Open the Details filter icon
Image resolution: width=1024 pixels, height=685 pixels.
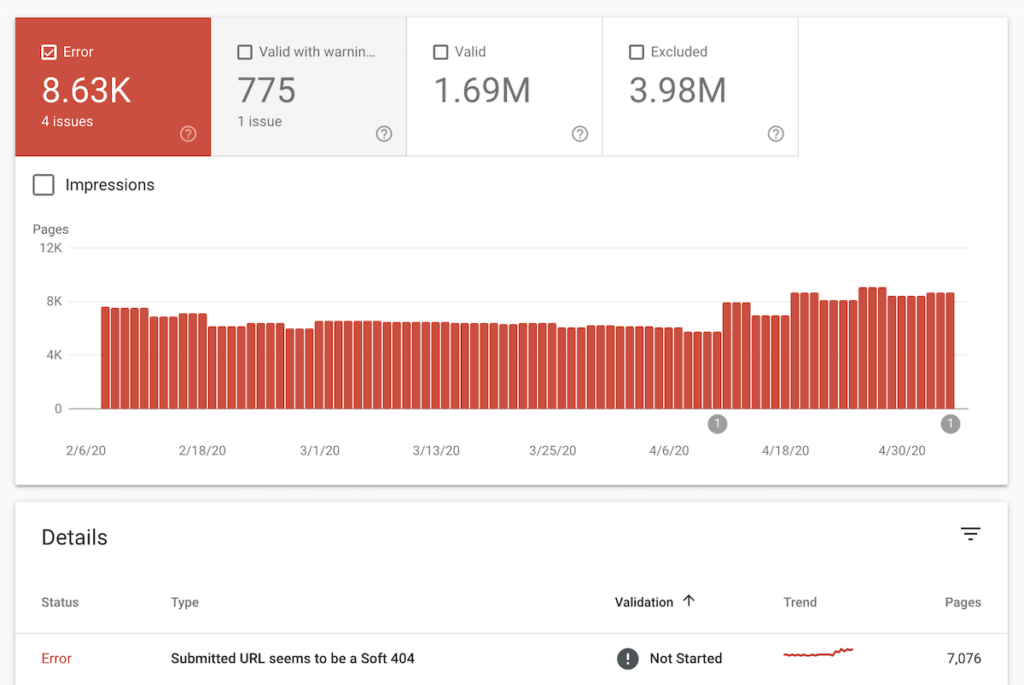coord(970,534)
